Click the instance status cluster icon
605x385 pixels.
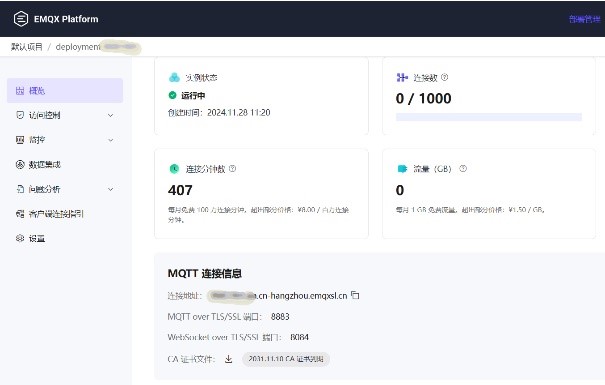click(x=174, y=78)
